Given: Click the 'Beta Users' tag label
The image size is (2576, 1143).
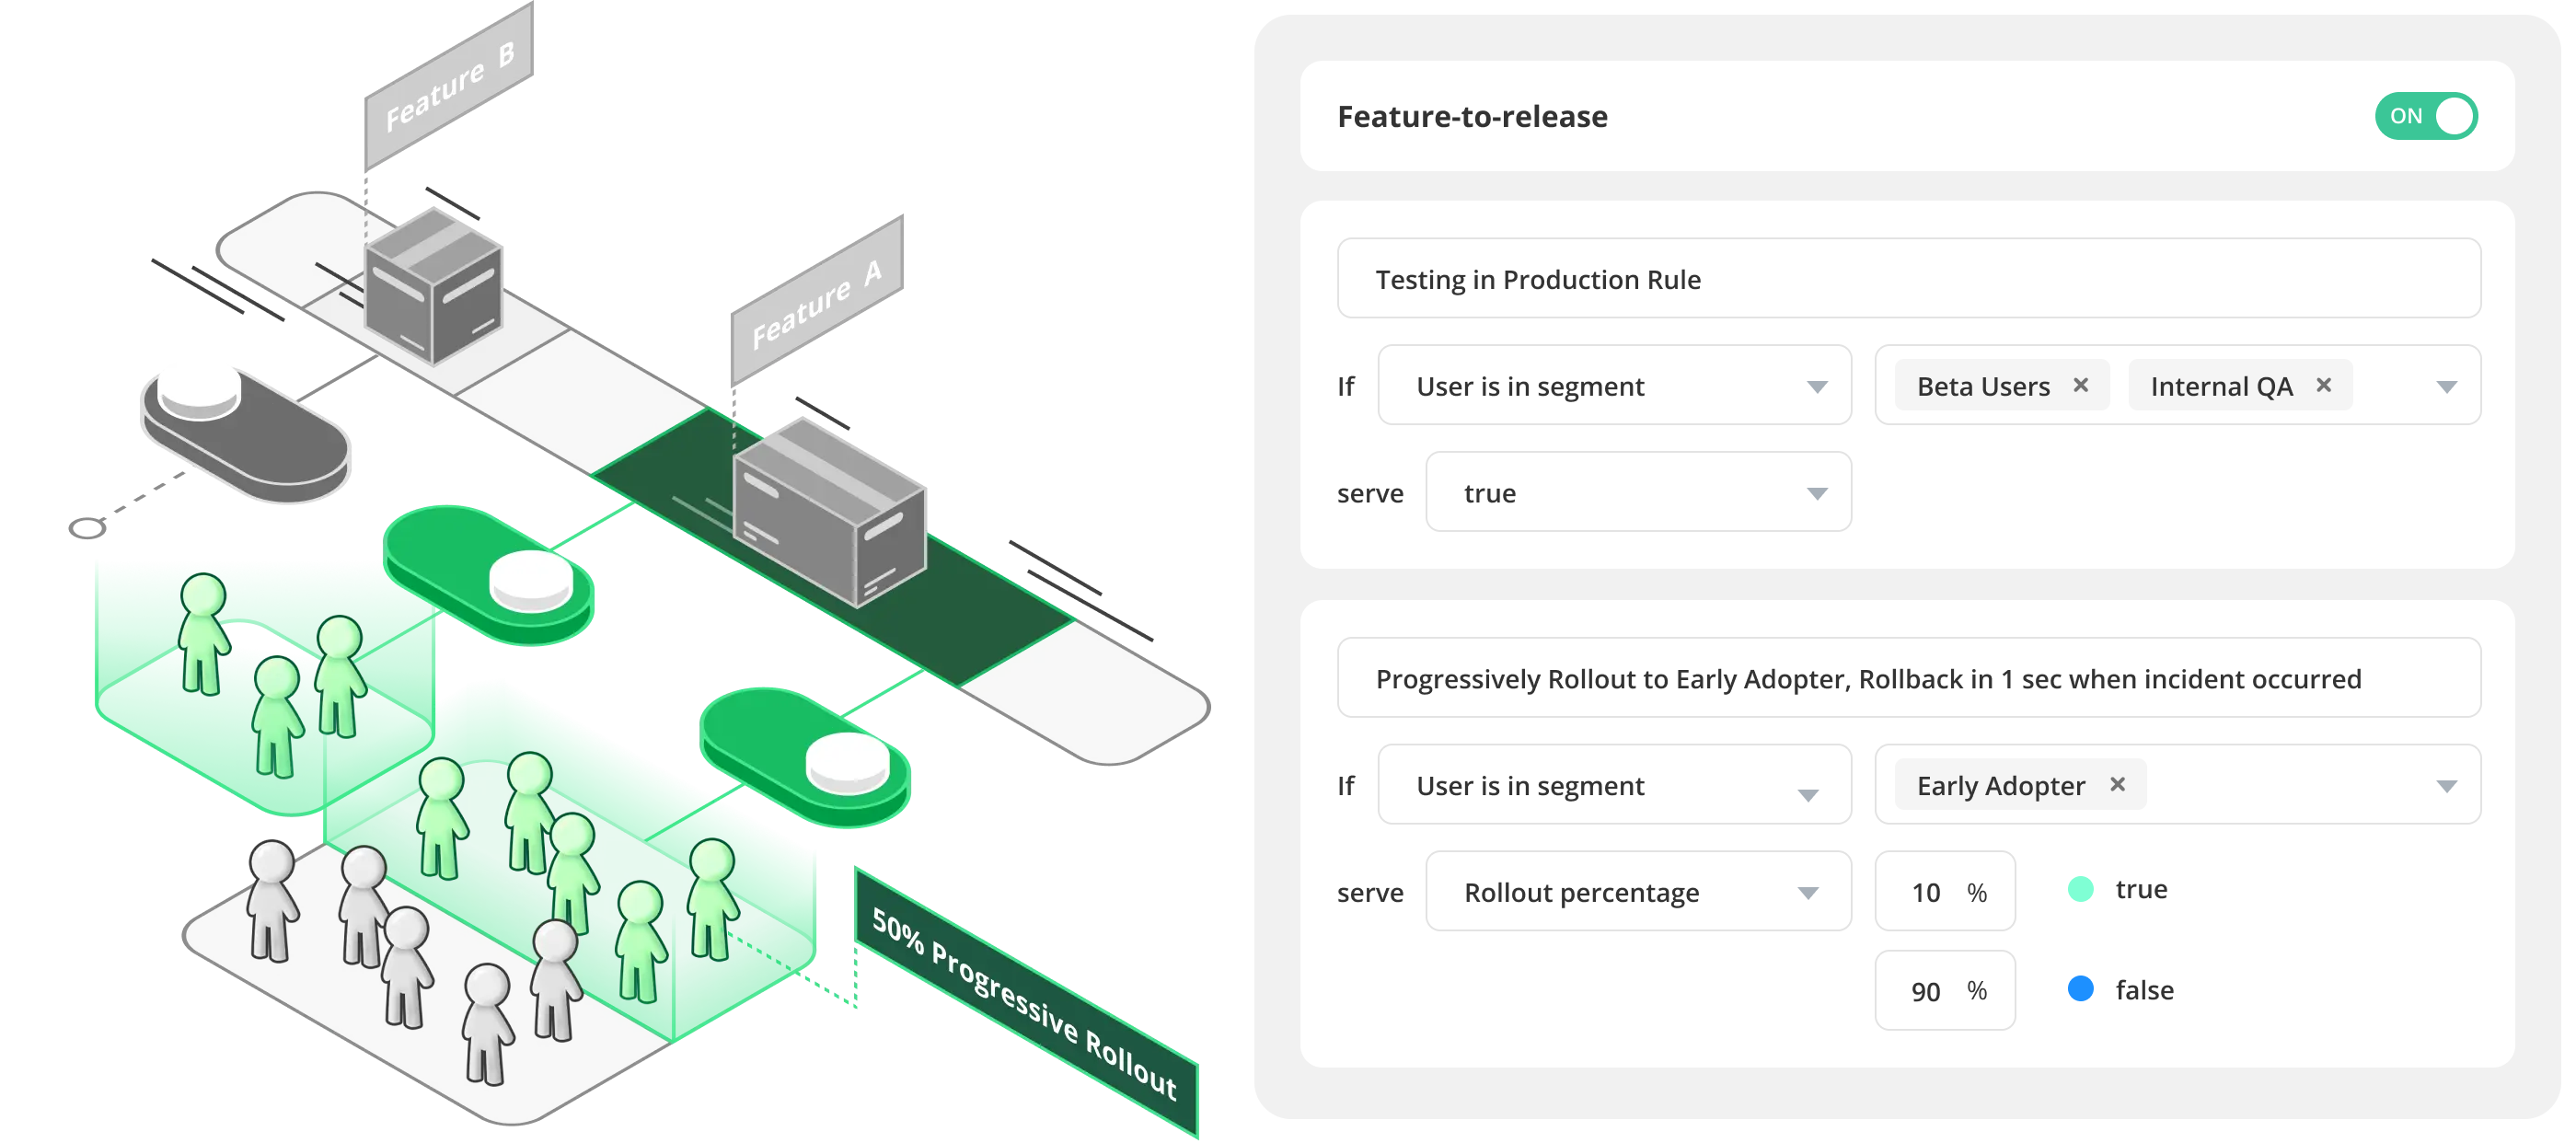Looking at the screenshot, I should tap(1983, 386).
